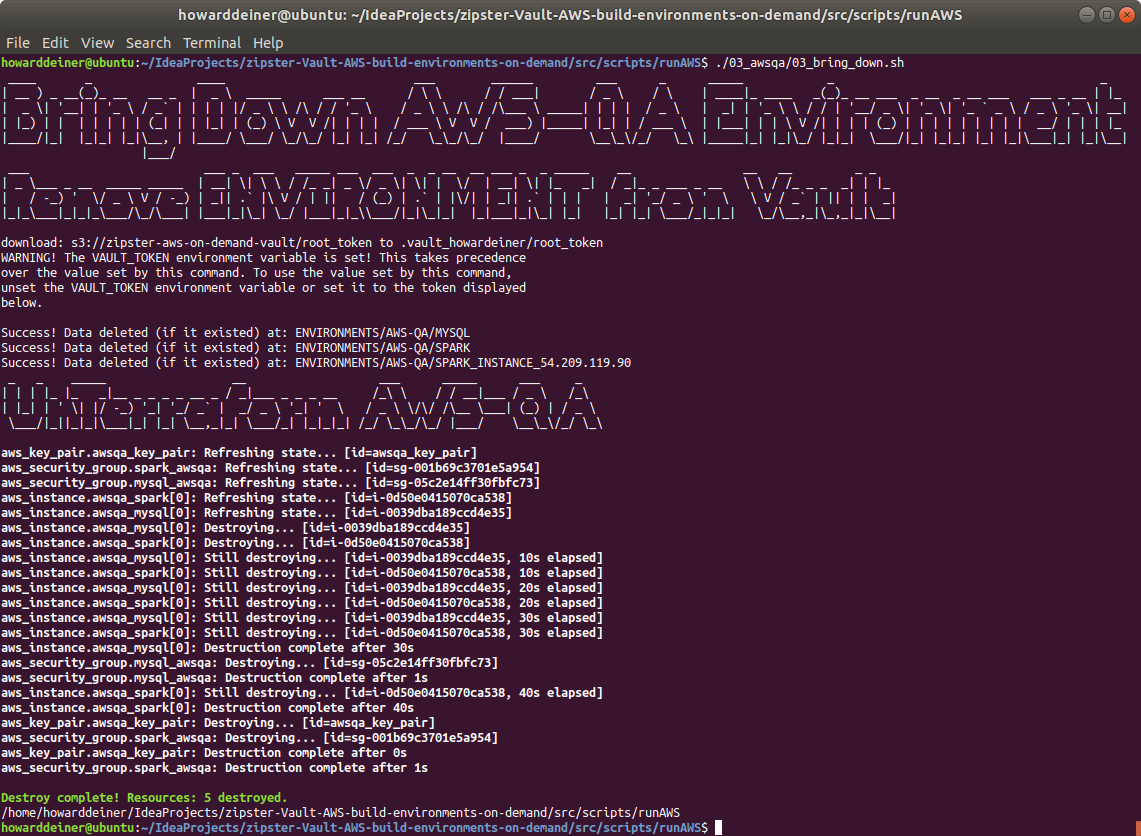The width and height of the screenshot is (1141, 836).
Task: Click awsqa_spark[0] Destruction complete after 40s
Action: click(x=207, y=708)
